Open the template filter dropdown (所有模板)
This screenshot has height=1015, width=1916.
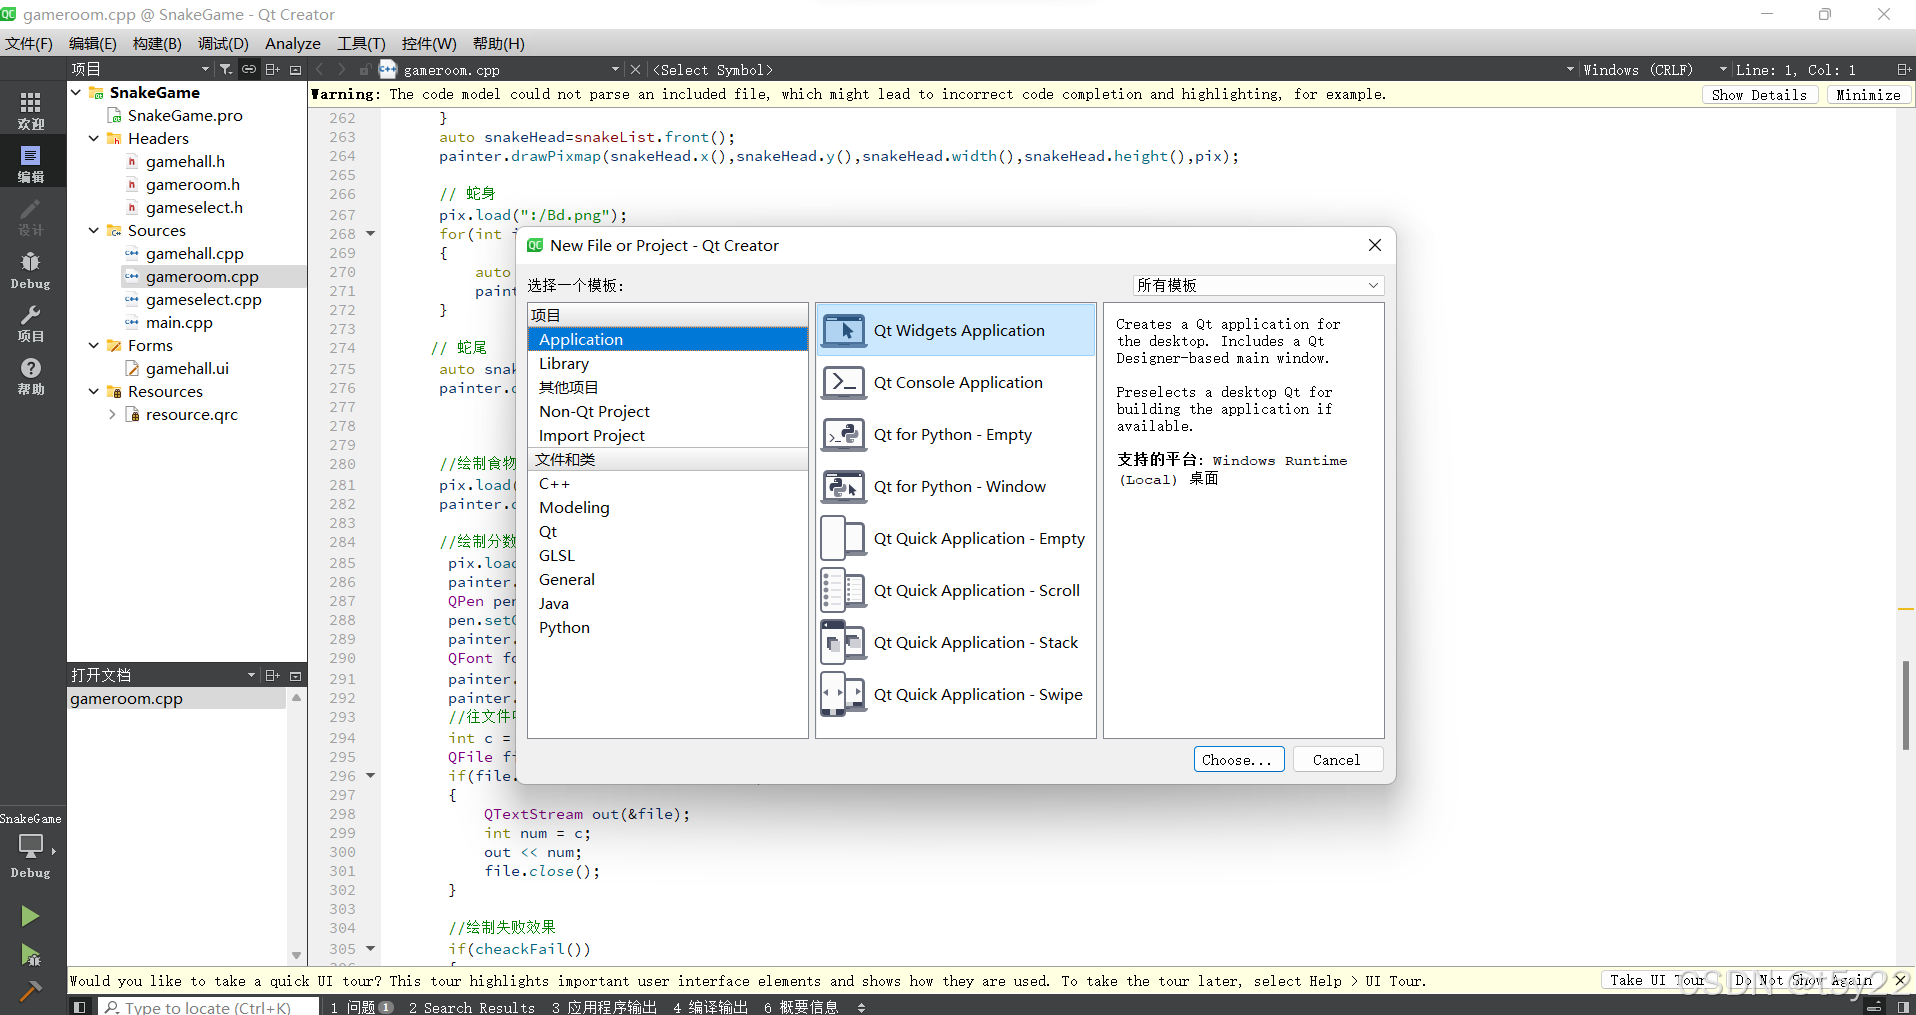(1258, 285)
